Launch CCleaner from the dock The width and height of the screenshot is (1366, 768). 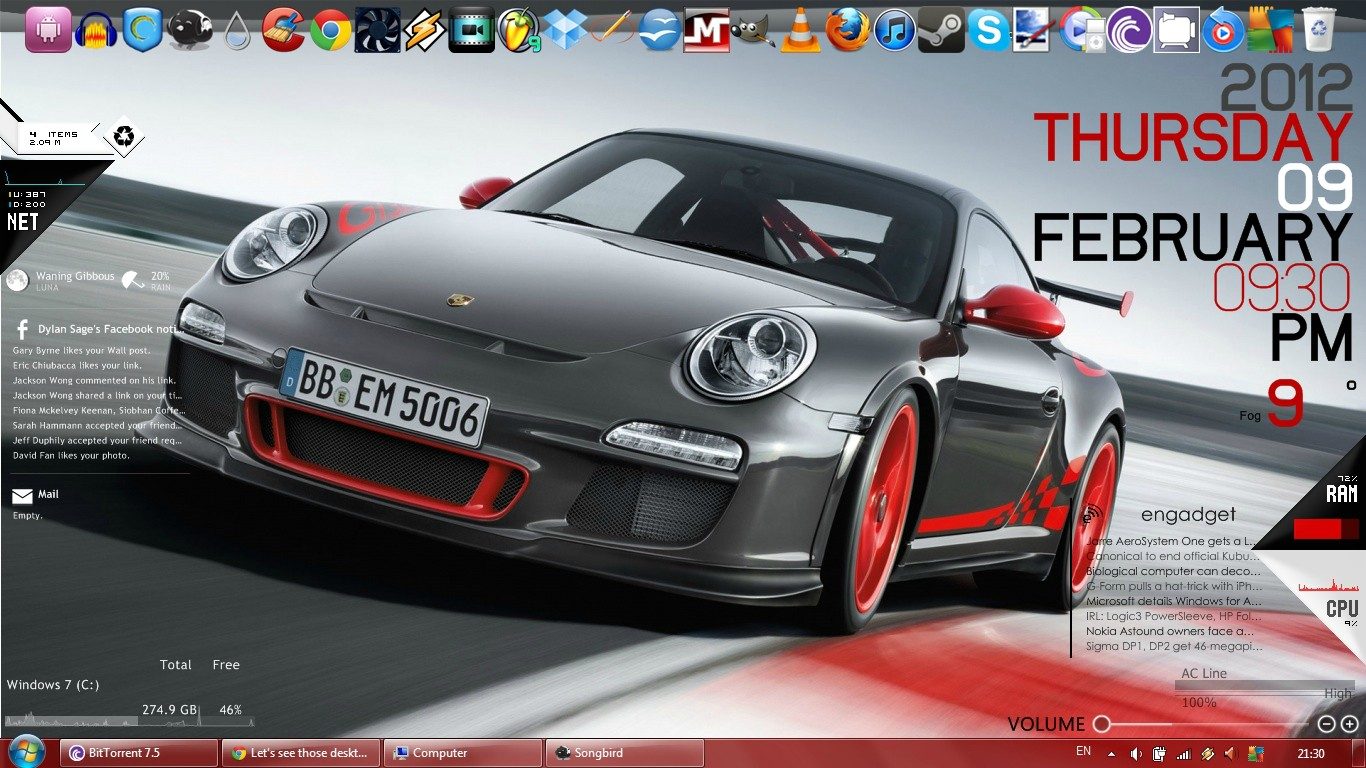tap(283, 30)
